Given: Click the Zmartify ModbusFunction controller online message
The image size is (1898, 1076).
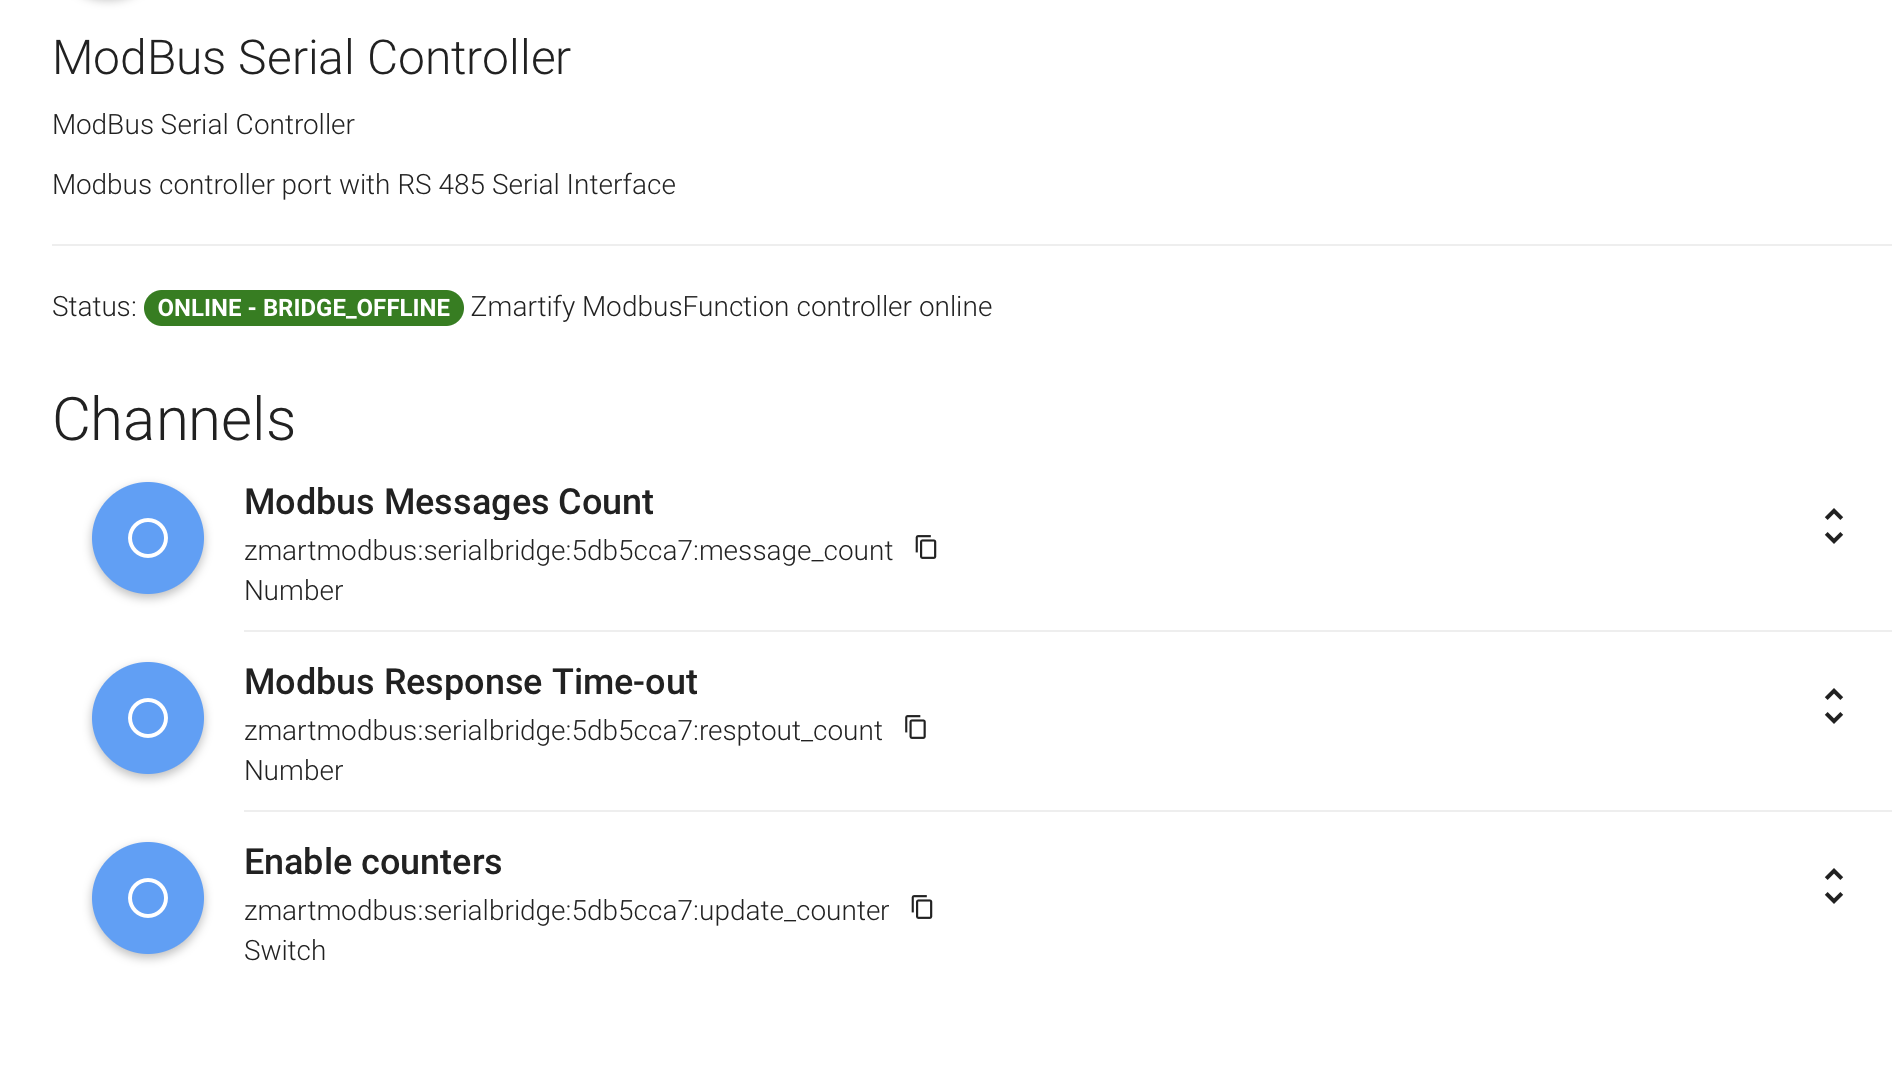Looking at the screenshot, I should (731, 307).
